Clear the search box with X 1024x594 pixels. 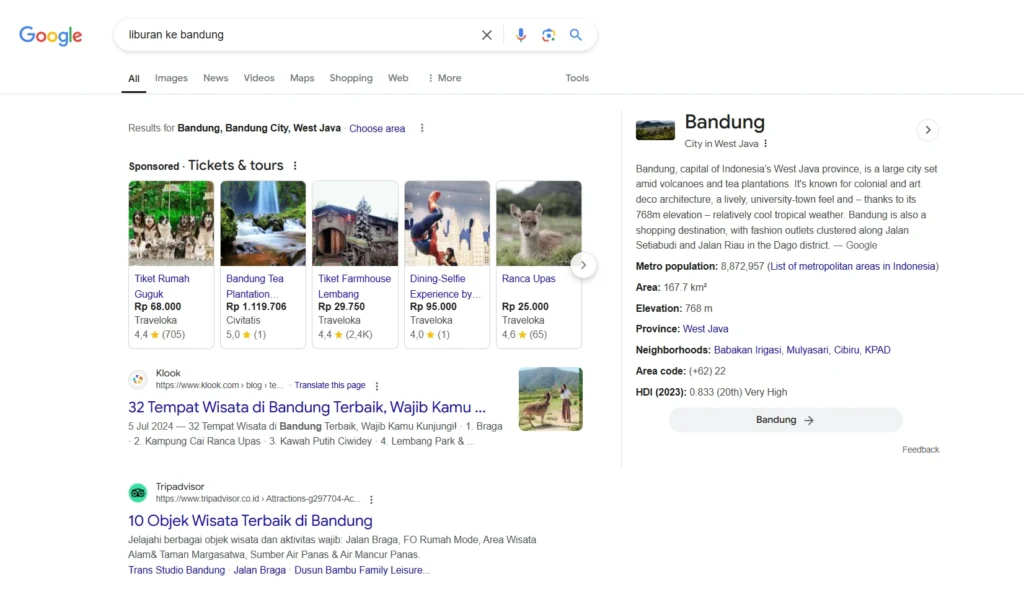click(x=487, y=35)
